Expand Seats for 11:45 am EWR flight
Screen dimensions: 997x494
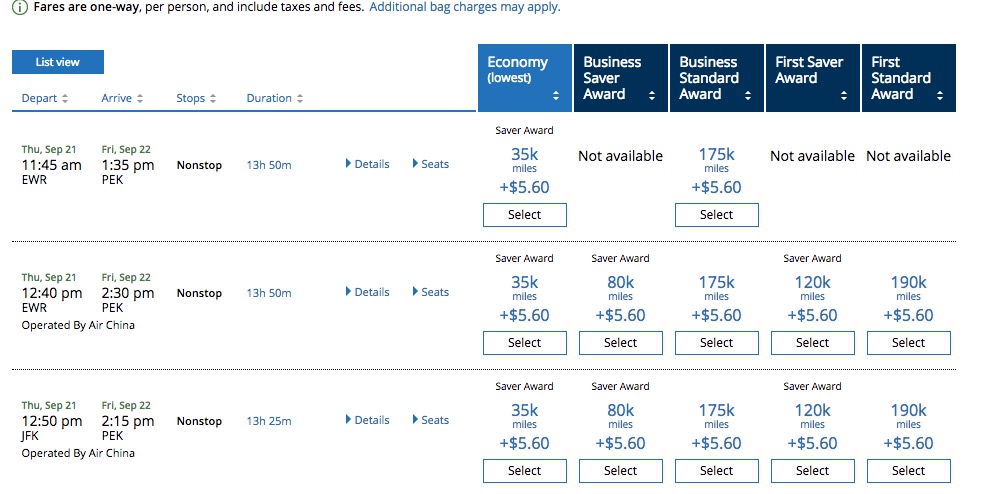tap(430, 164)
